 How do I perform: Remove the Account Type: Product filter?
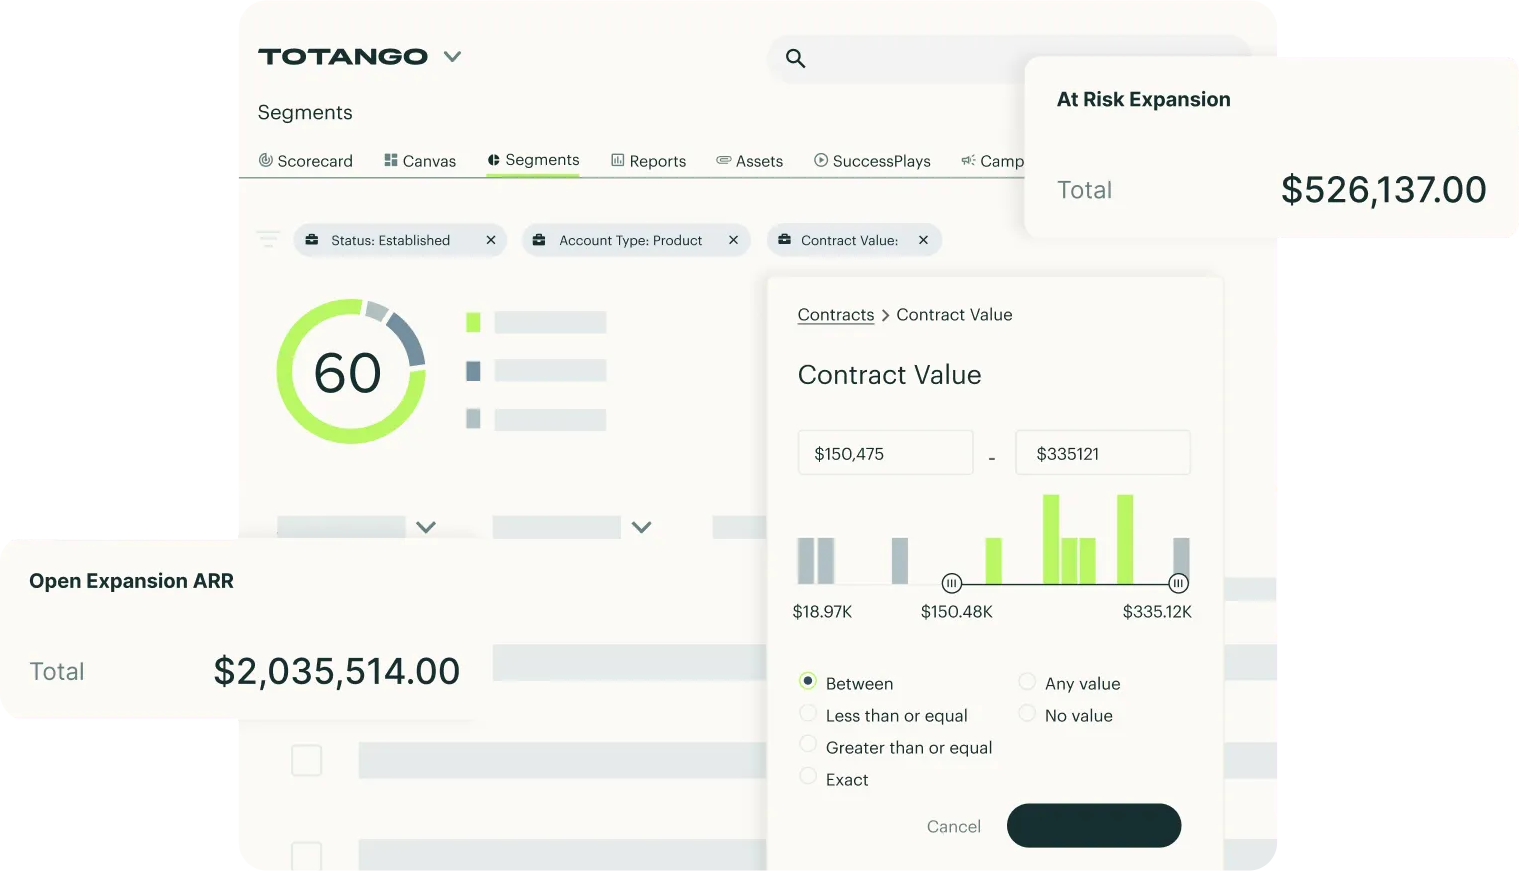point(733,240)
